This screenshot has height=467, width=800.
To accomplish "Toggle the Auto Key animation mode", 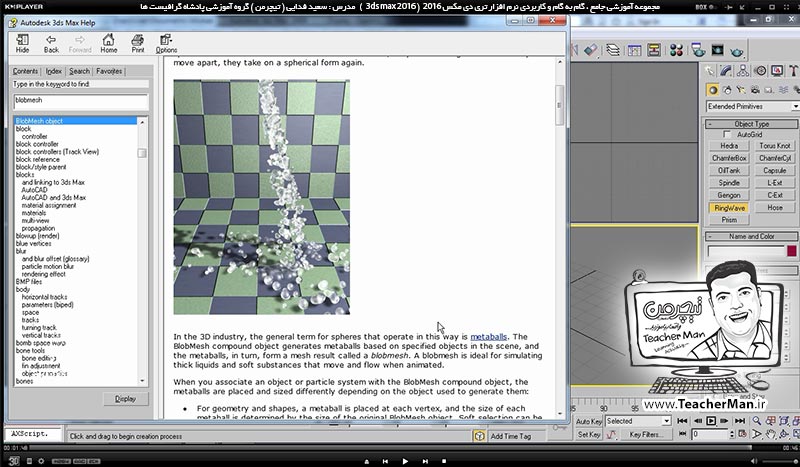I will (588, 421).
